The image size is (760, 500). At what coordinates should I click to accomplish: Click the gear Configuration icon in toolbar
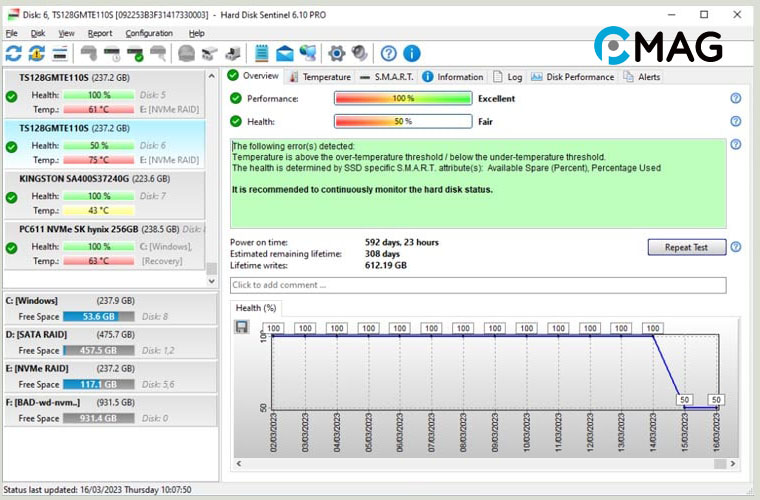pos(337,54)
